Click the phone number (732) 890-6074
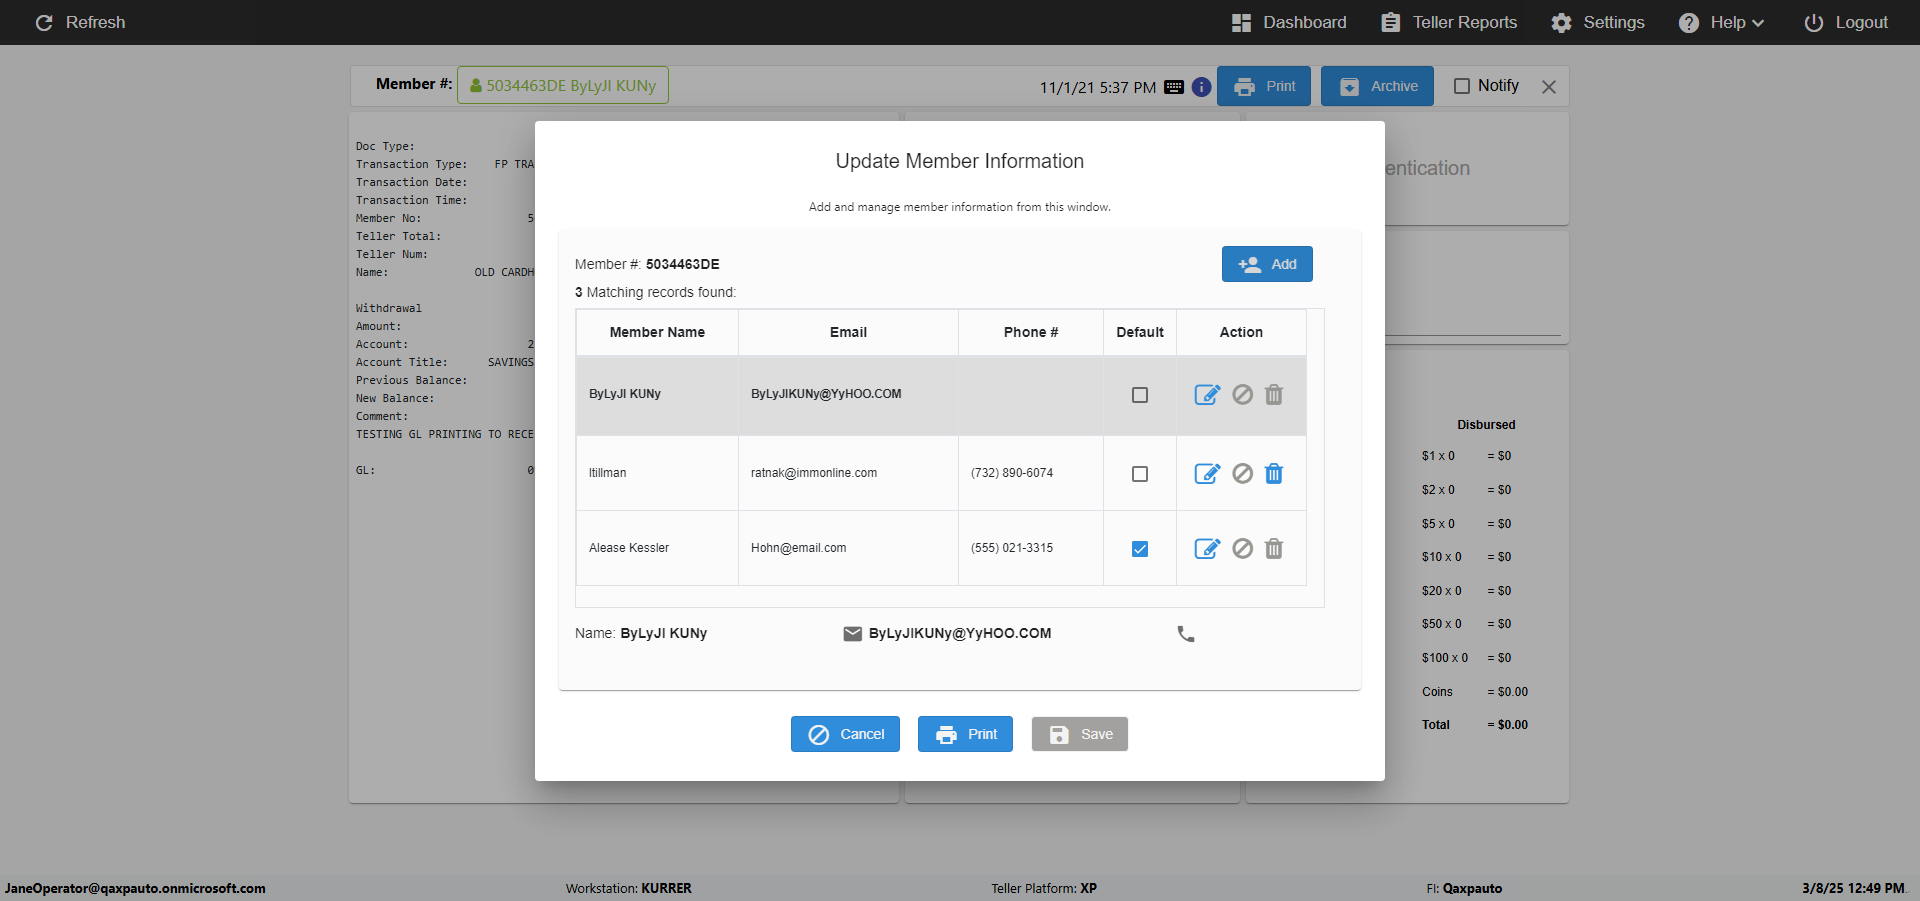Image resolution: width=1920 pixels, height=901 pixels. point(1012,473)
